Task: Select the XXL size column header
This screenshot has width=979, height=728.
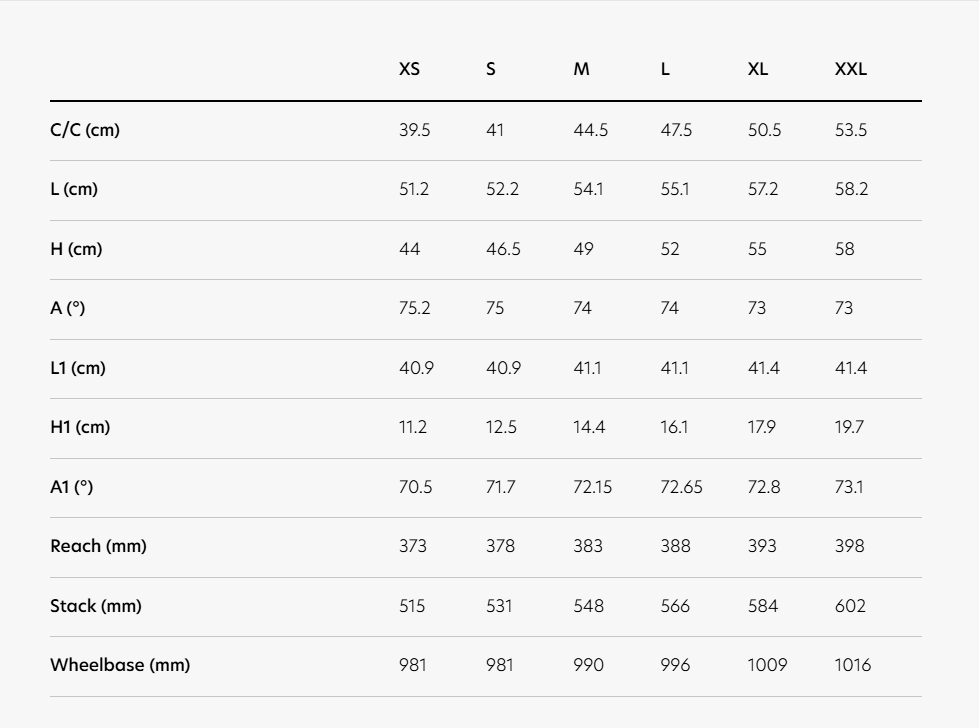Action: pyautogui.click(x=851, y=69)
